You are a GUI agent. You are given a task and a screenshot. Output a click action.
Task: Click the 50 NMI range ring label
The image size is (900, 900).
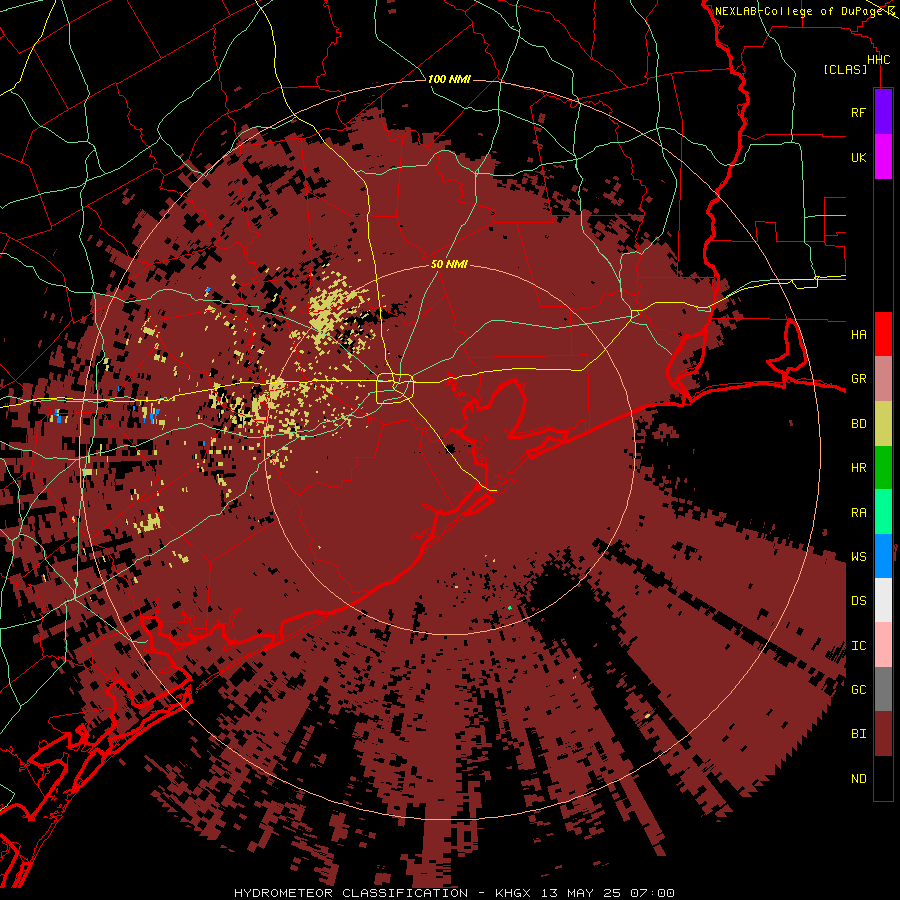(x=449, y=264)
